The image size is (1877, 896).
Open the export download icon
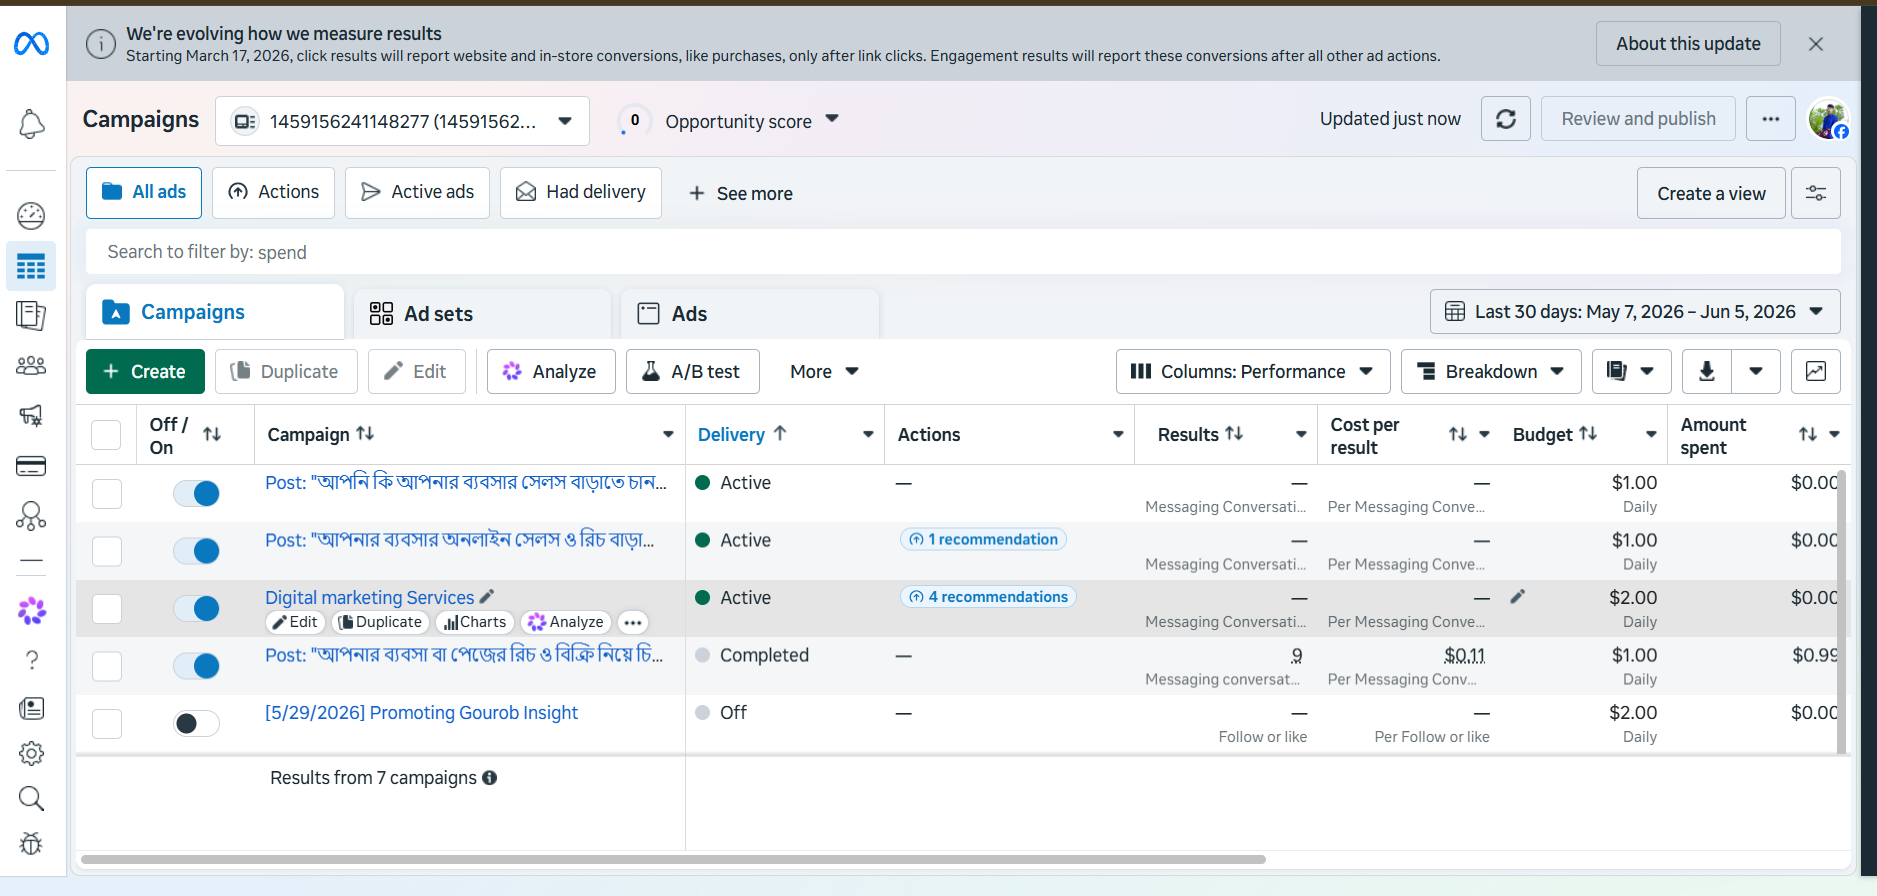click(1707, 372)
